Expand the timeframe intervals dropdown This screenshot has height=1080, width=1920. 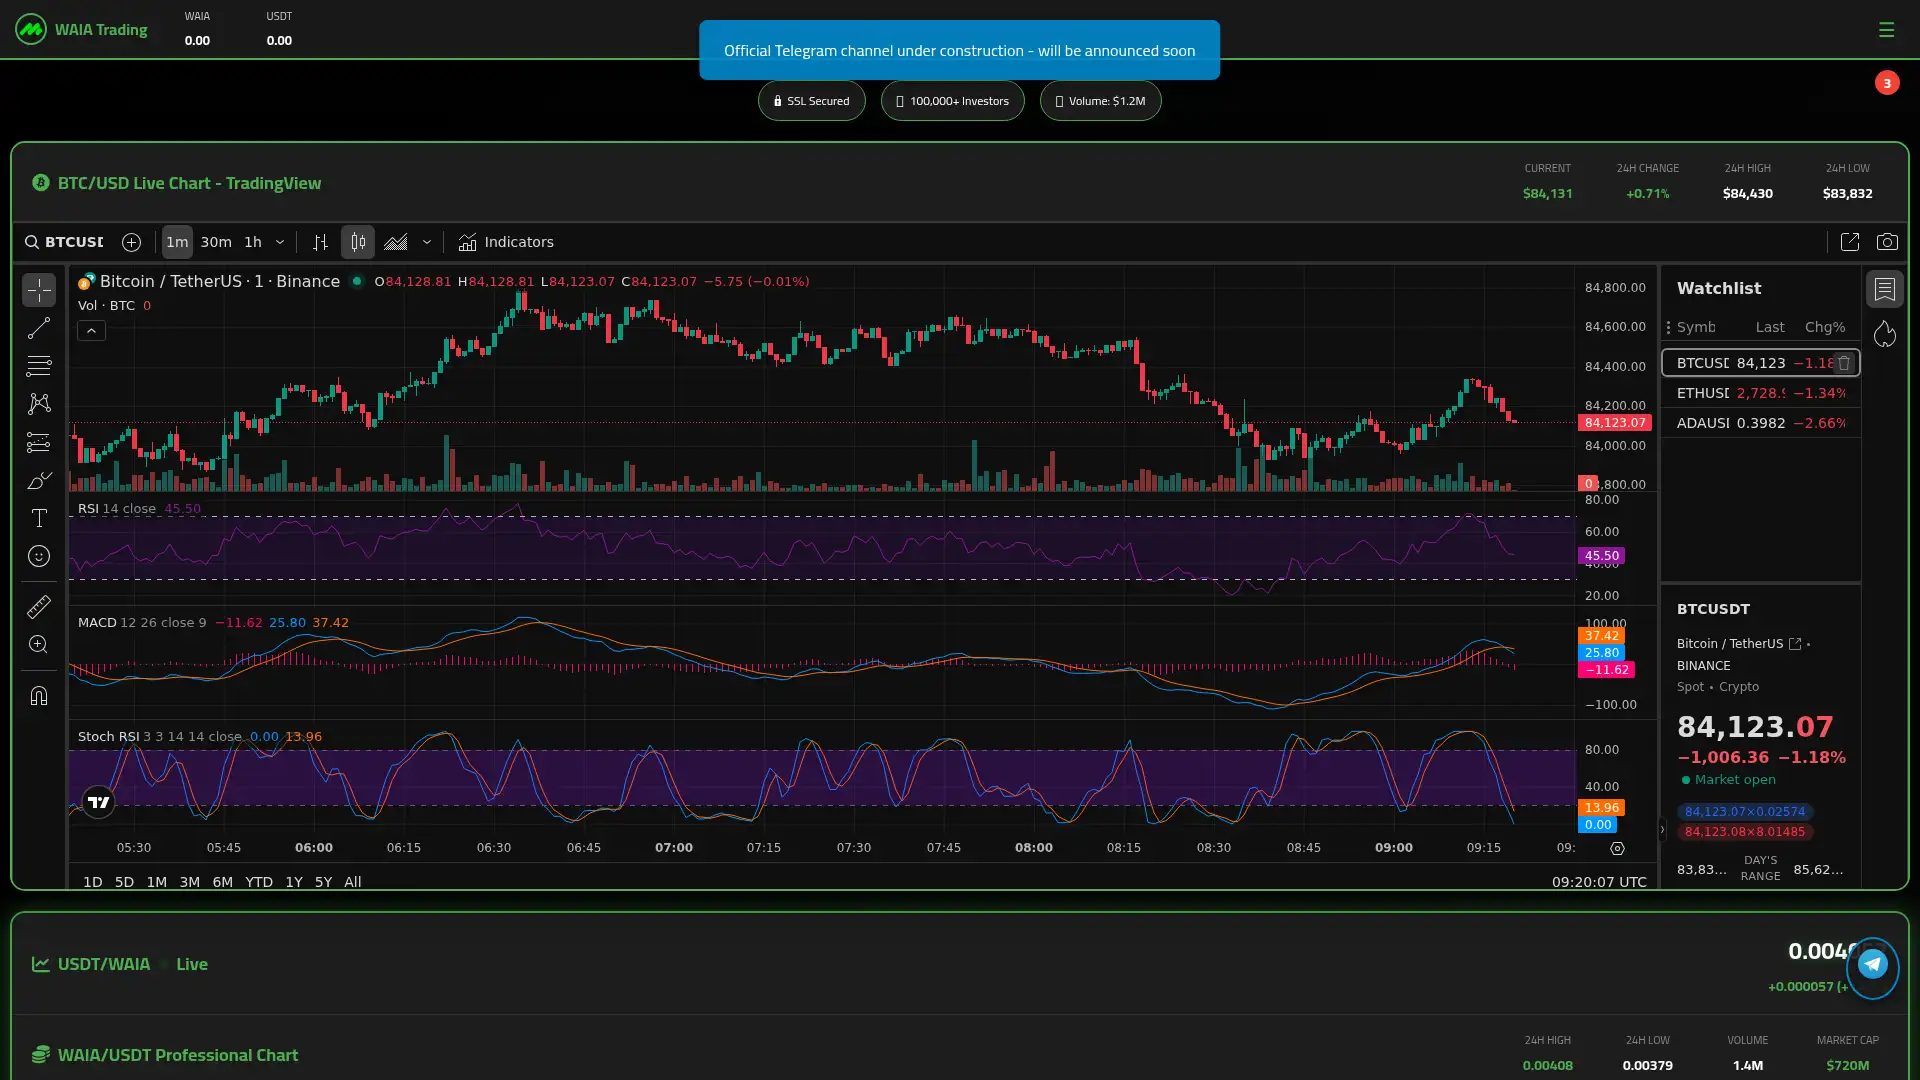[x=281, y=242]
